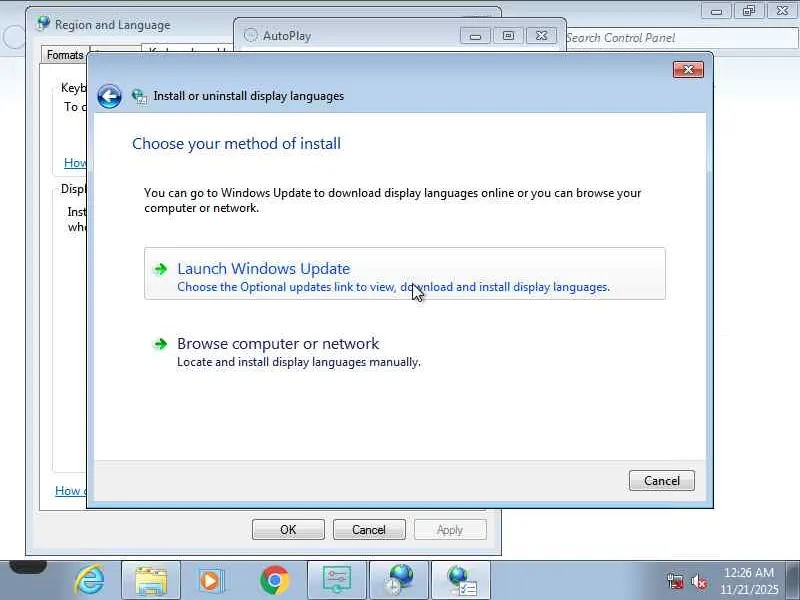Click the Show desktop strip at the taskbar end
The image size is (800, 600).
tap(793, 580)
